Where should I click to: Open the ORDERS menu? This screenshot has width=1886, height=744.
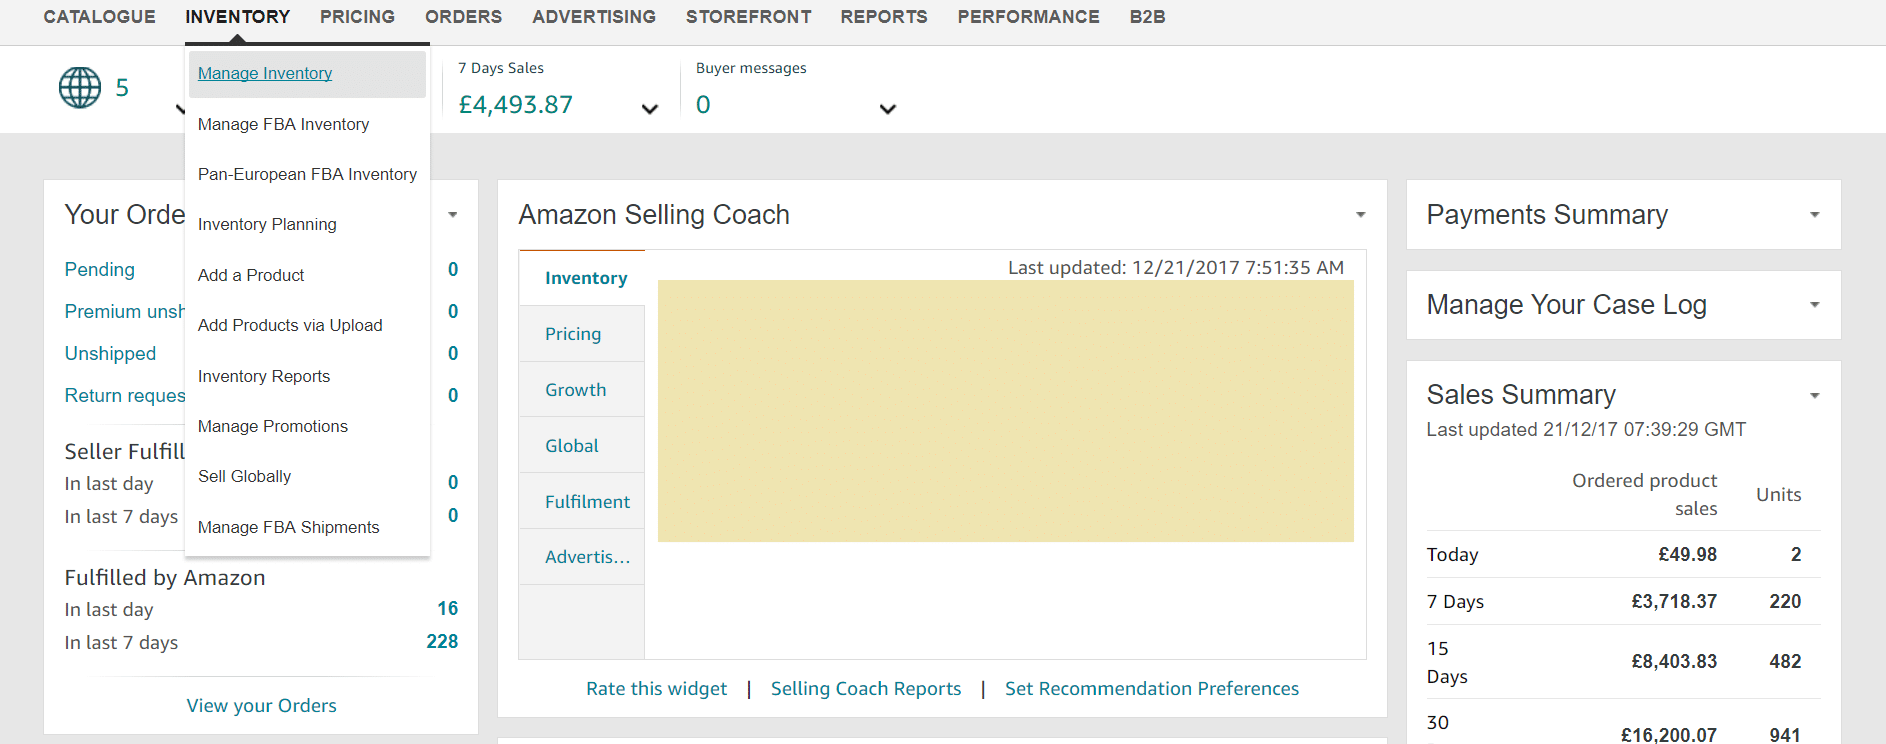[x=464, y=17]
